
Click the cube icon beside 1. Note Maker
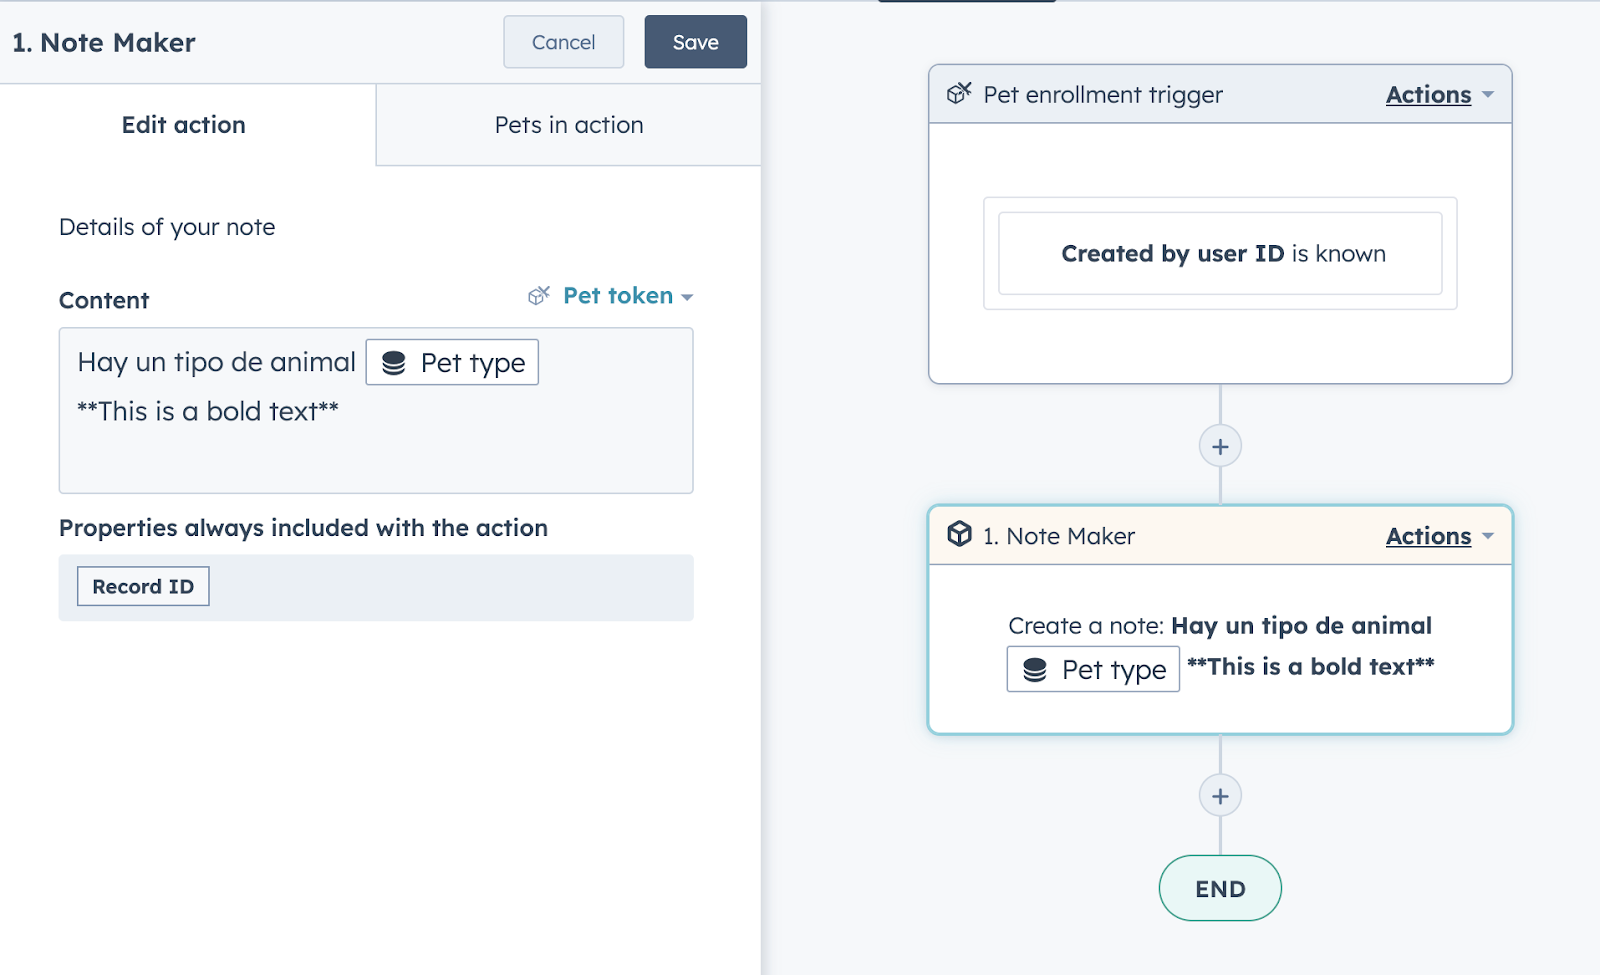pos(961,536)
